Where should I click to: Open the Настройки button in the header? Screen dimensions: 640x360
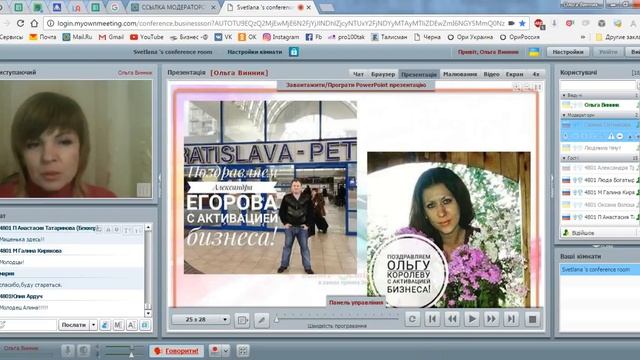point(568,52)
